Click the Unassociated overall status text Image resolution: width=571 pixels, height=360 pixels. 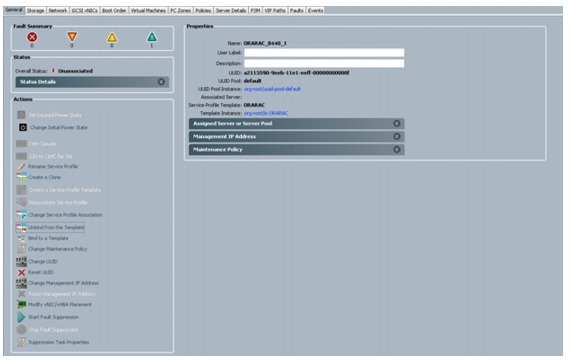[x=75, y=71]
